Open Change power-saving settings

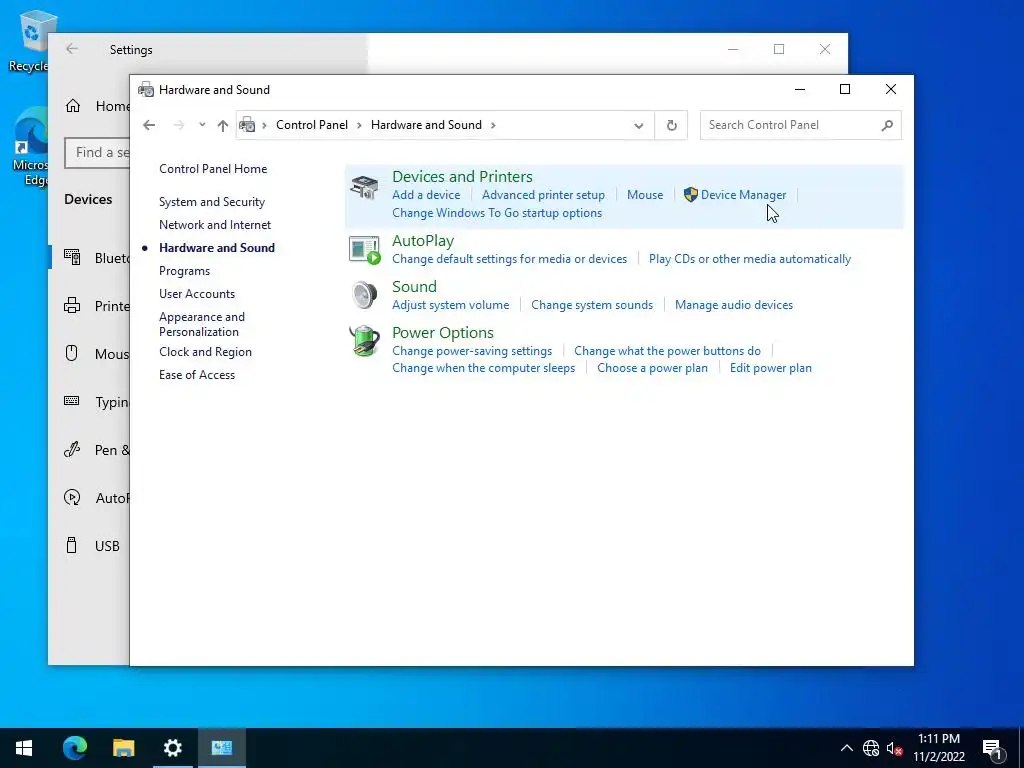pos(472,351)
